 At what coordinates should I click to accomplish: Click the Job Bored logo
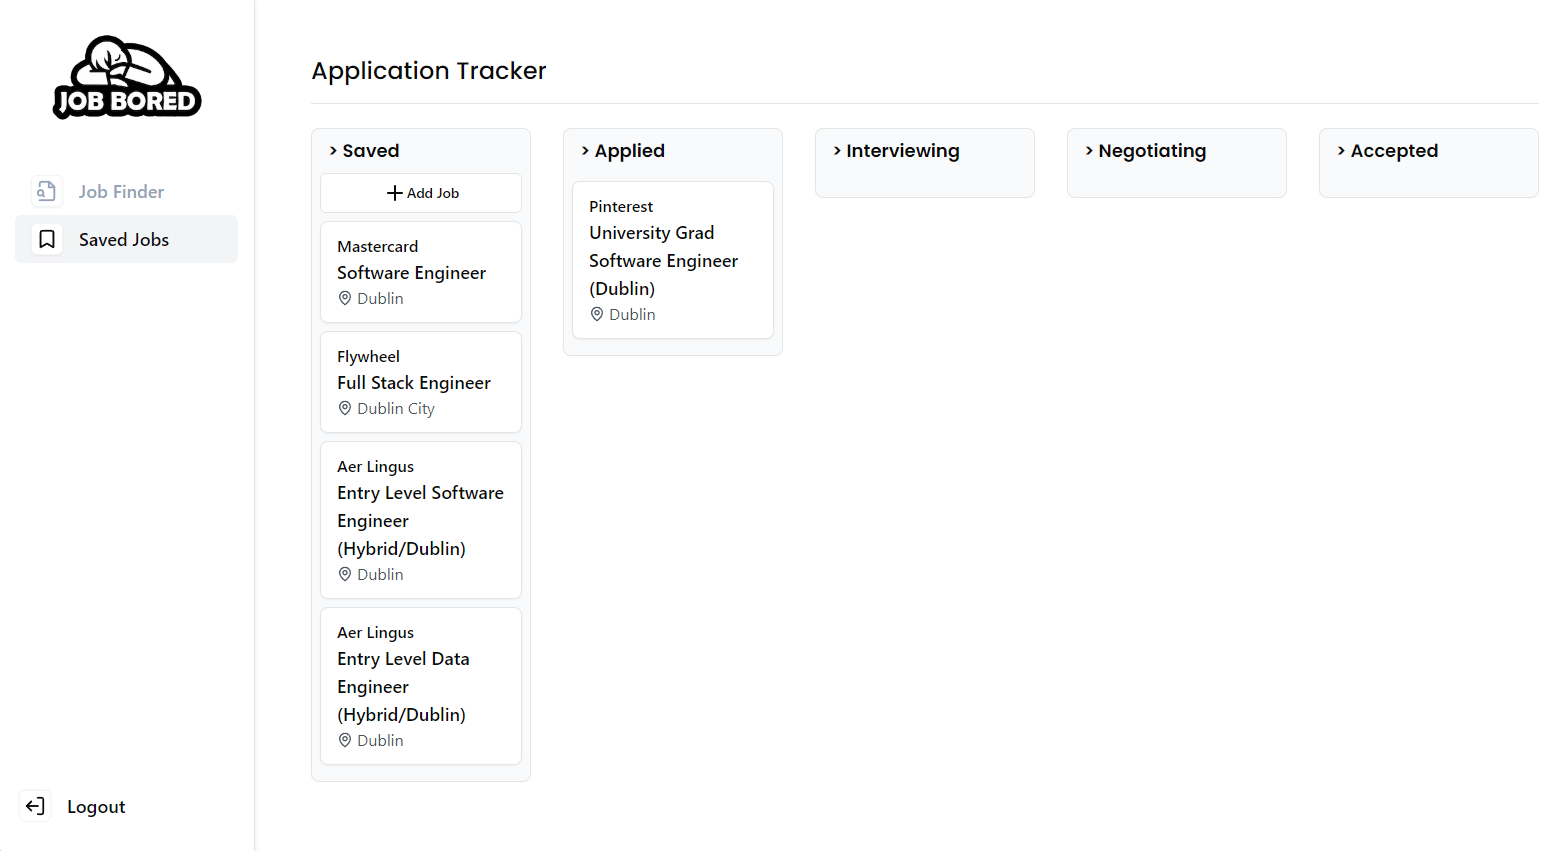tap(127, 78)
